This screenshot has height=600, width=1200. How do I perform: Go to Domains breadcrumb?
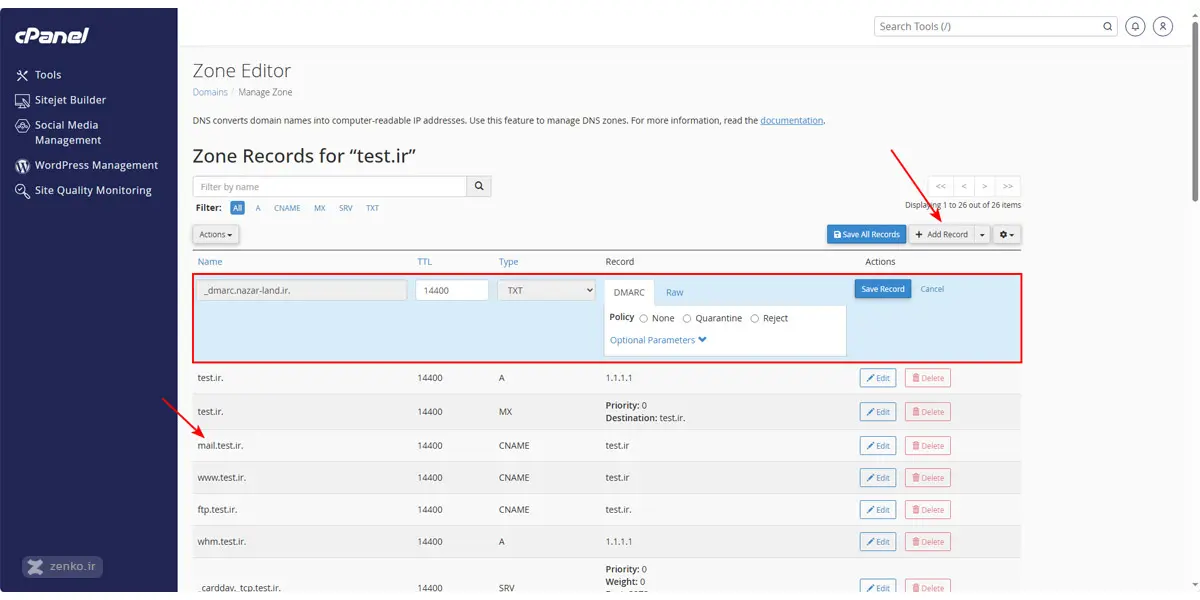[210, 92]
